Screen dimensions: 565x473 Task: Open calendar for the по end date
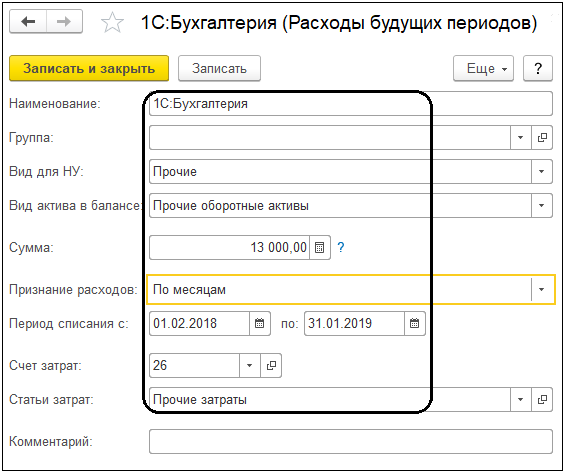tap(415, 323)
